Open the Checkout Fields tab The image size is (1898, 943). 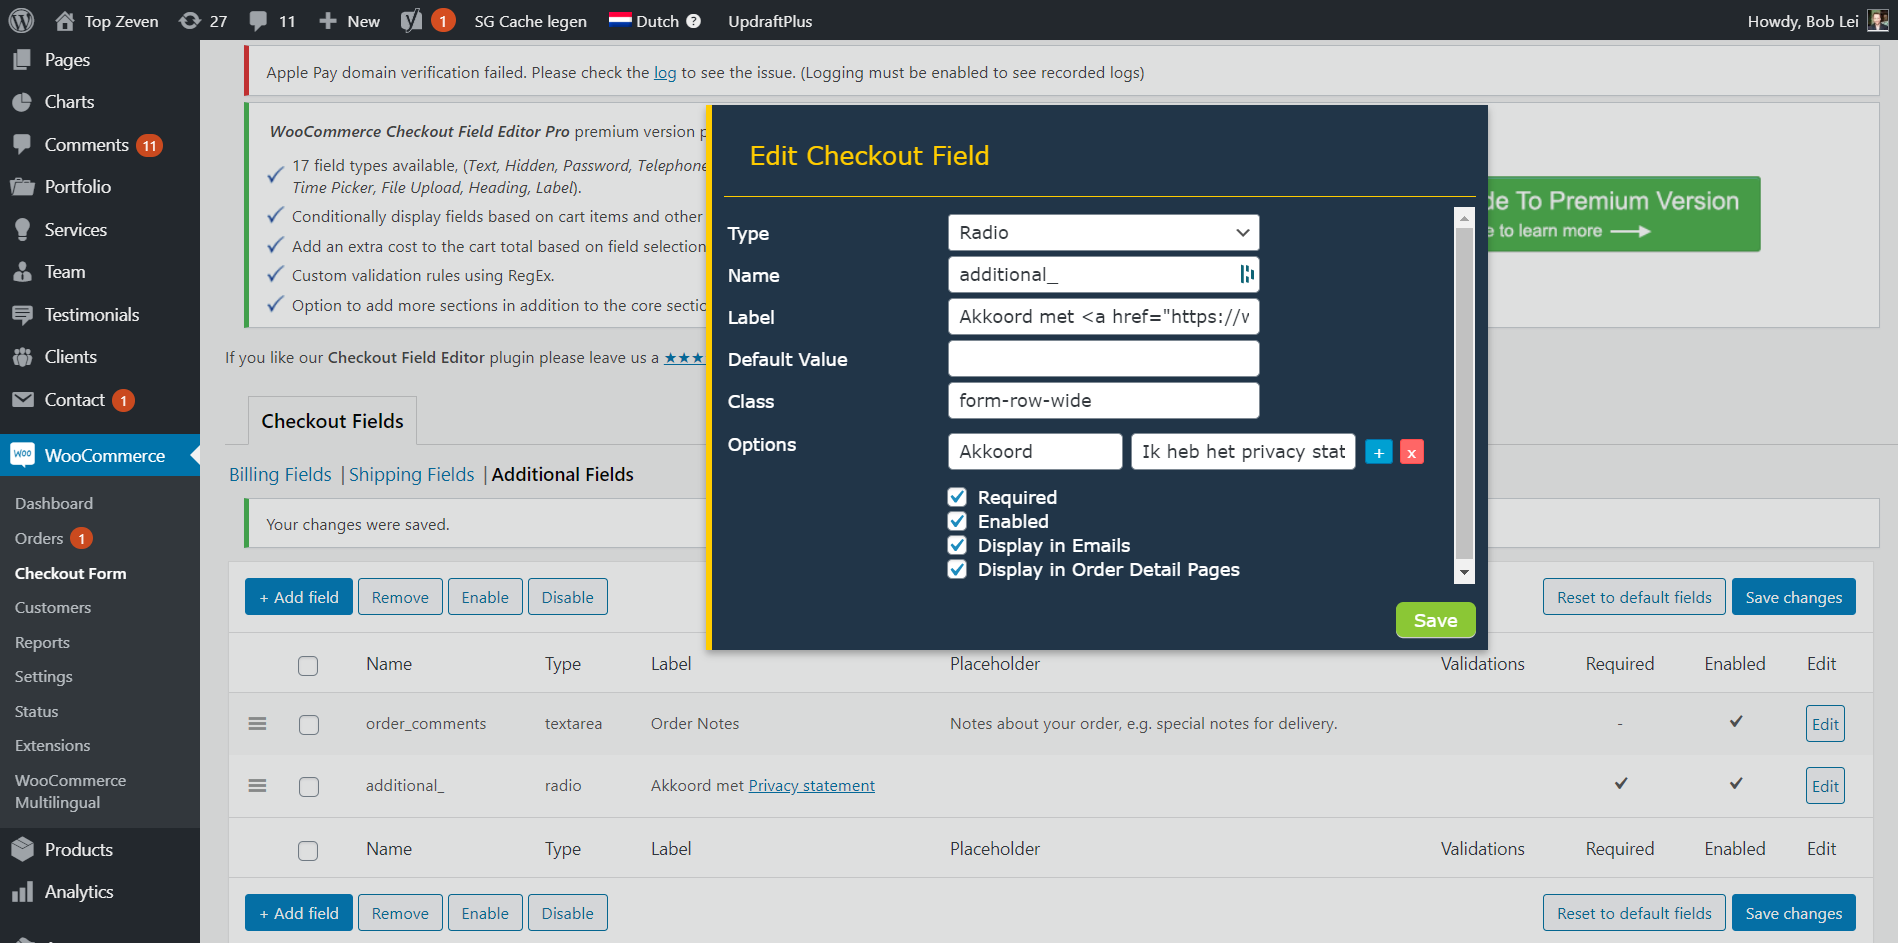(332, 421)
